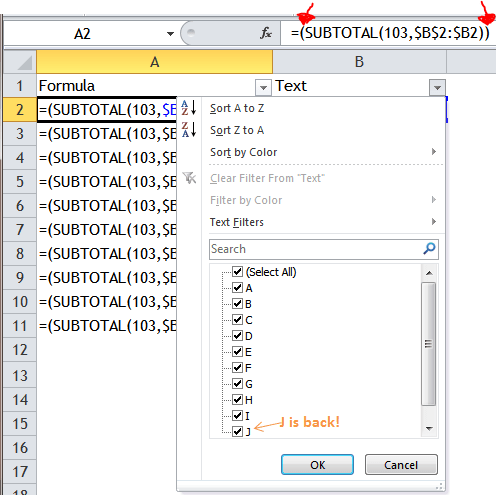
Task: Click the search magnifier icon
Action: (x=429, y=249)
